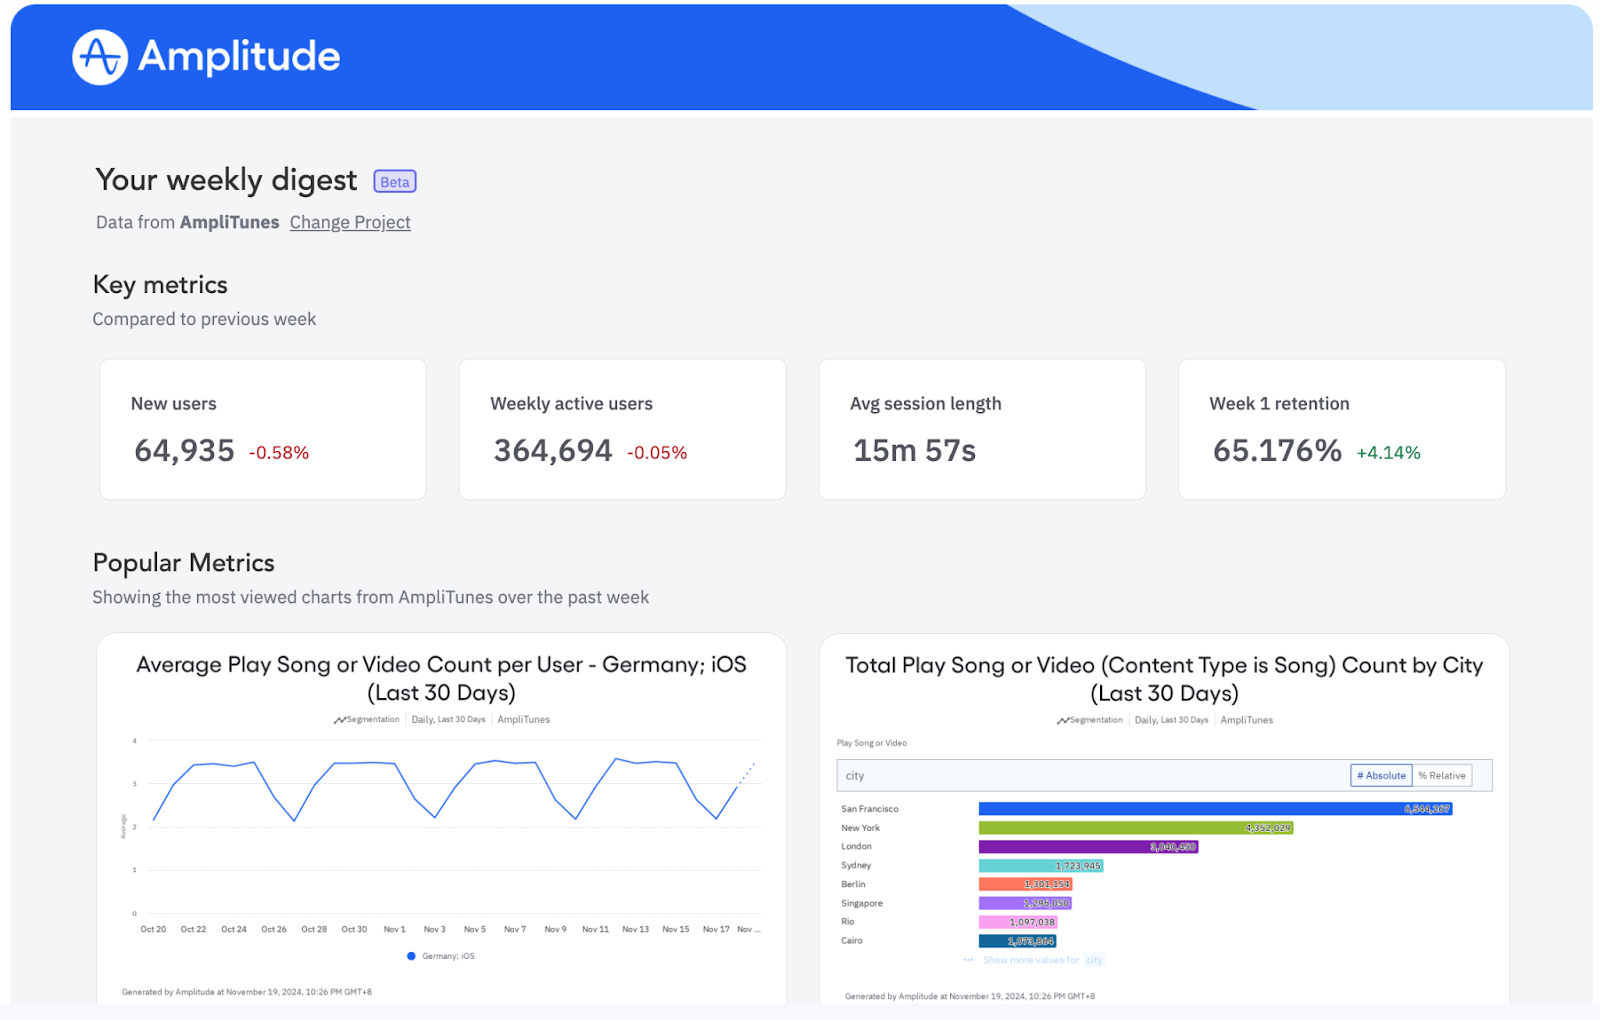Click the Berlin orange bar
This screenshot has width=1600, height=1020.
pyautogui.click(x=1025, y=884)
